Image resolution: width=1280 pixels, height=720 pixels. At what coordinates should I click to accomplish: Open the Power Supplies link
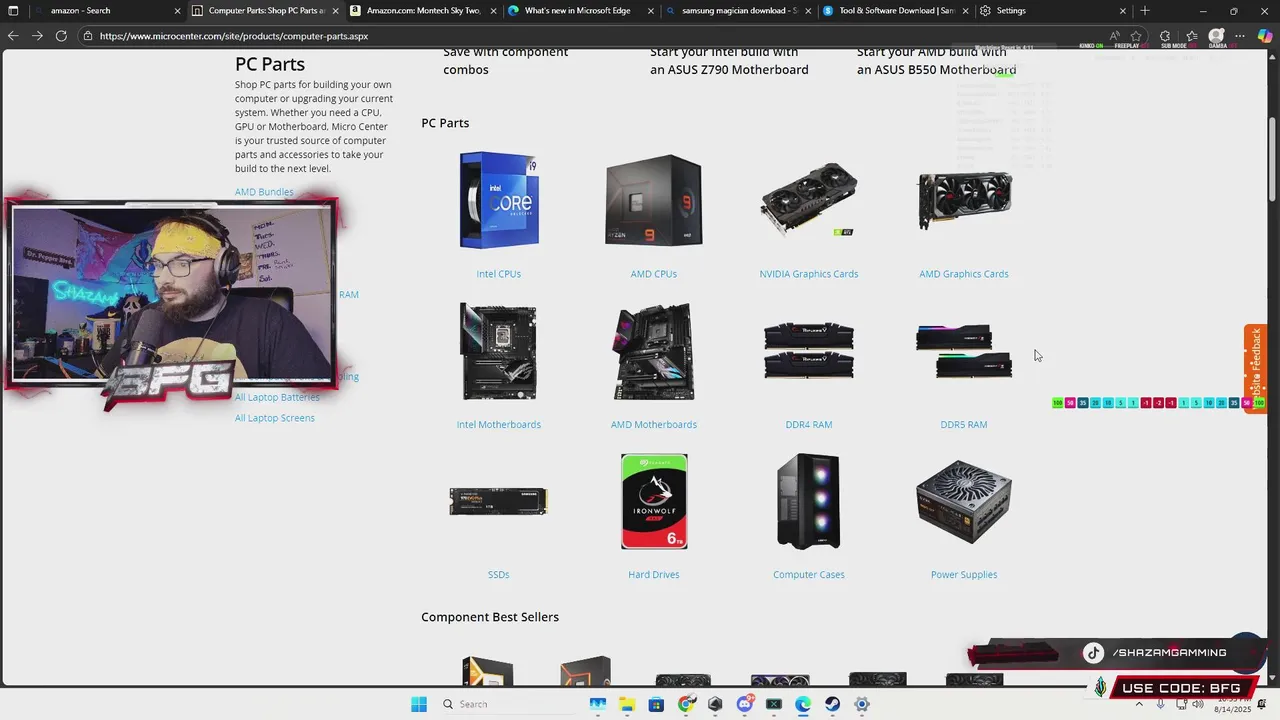(964, 575)
